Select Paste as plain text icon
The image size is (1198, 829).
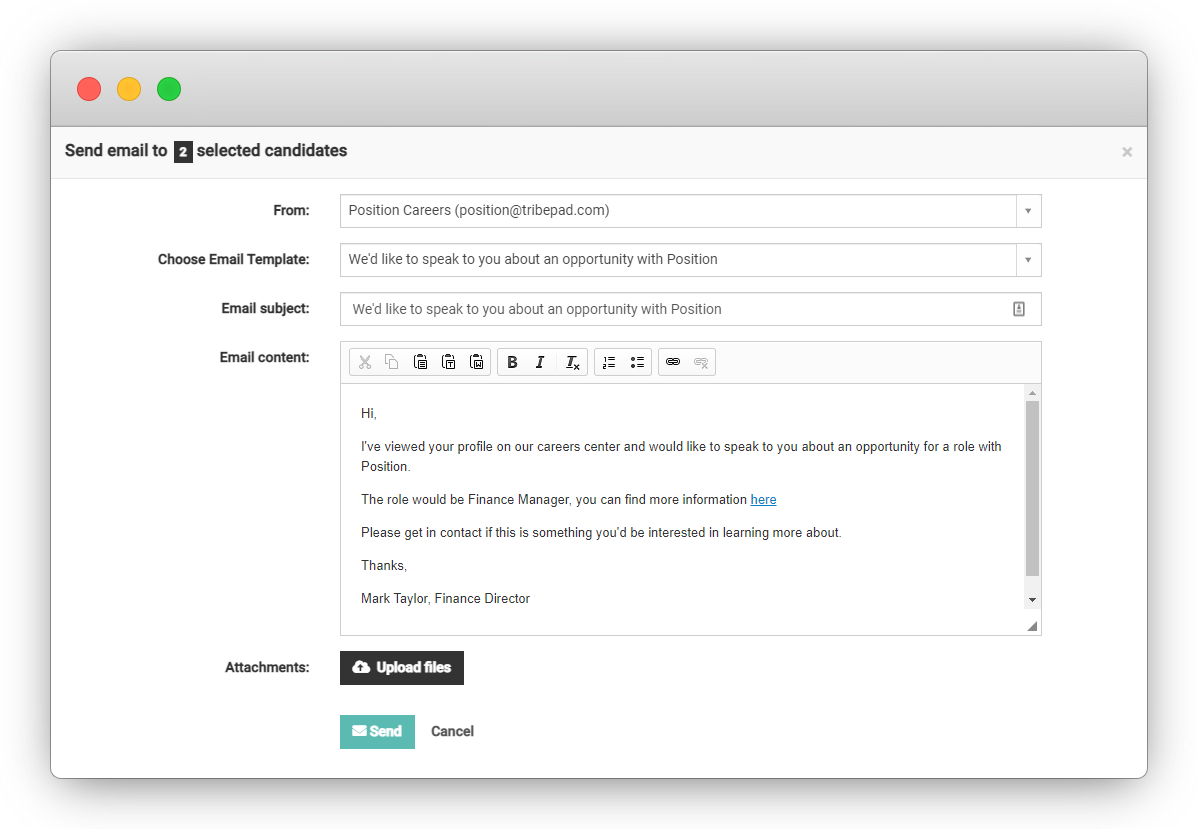pyautogui.click(x=449, y=362)
